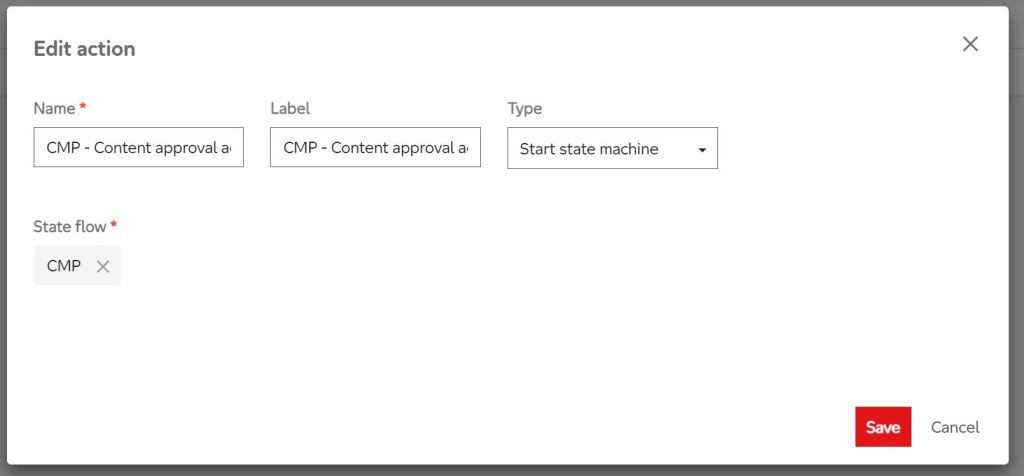
Task: Click the "Start state machine" selected value text
Action: (589, 149)
